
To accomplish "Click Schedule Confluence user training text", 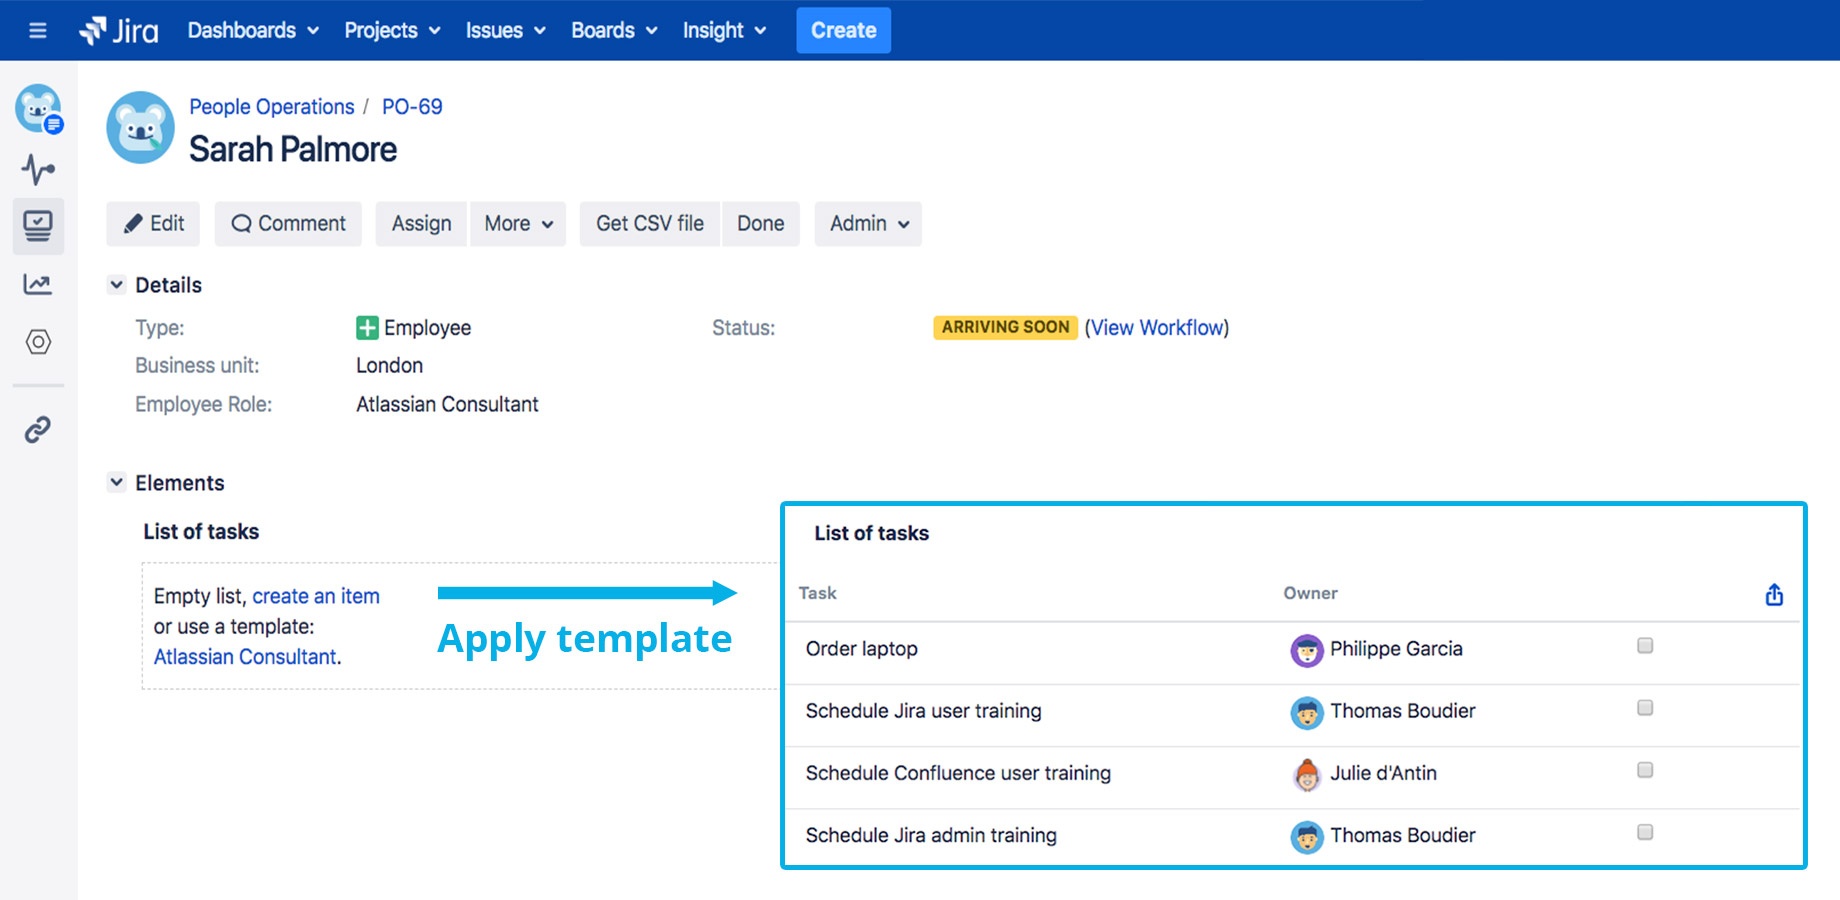I will coord(958,773).
